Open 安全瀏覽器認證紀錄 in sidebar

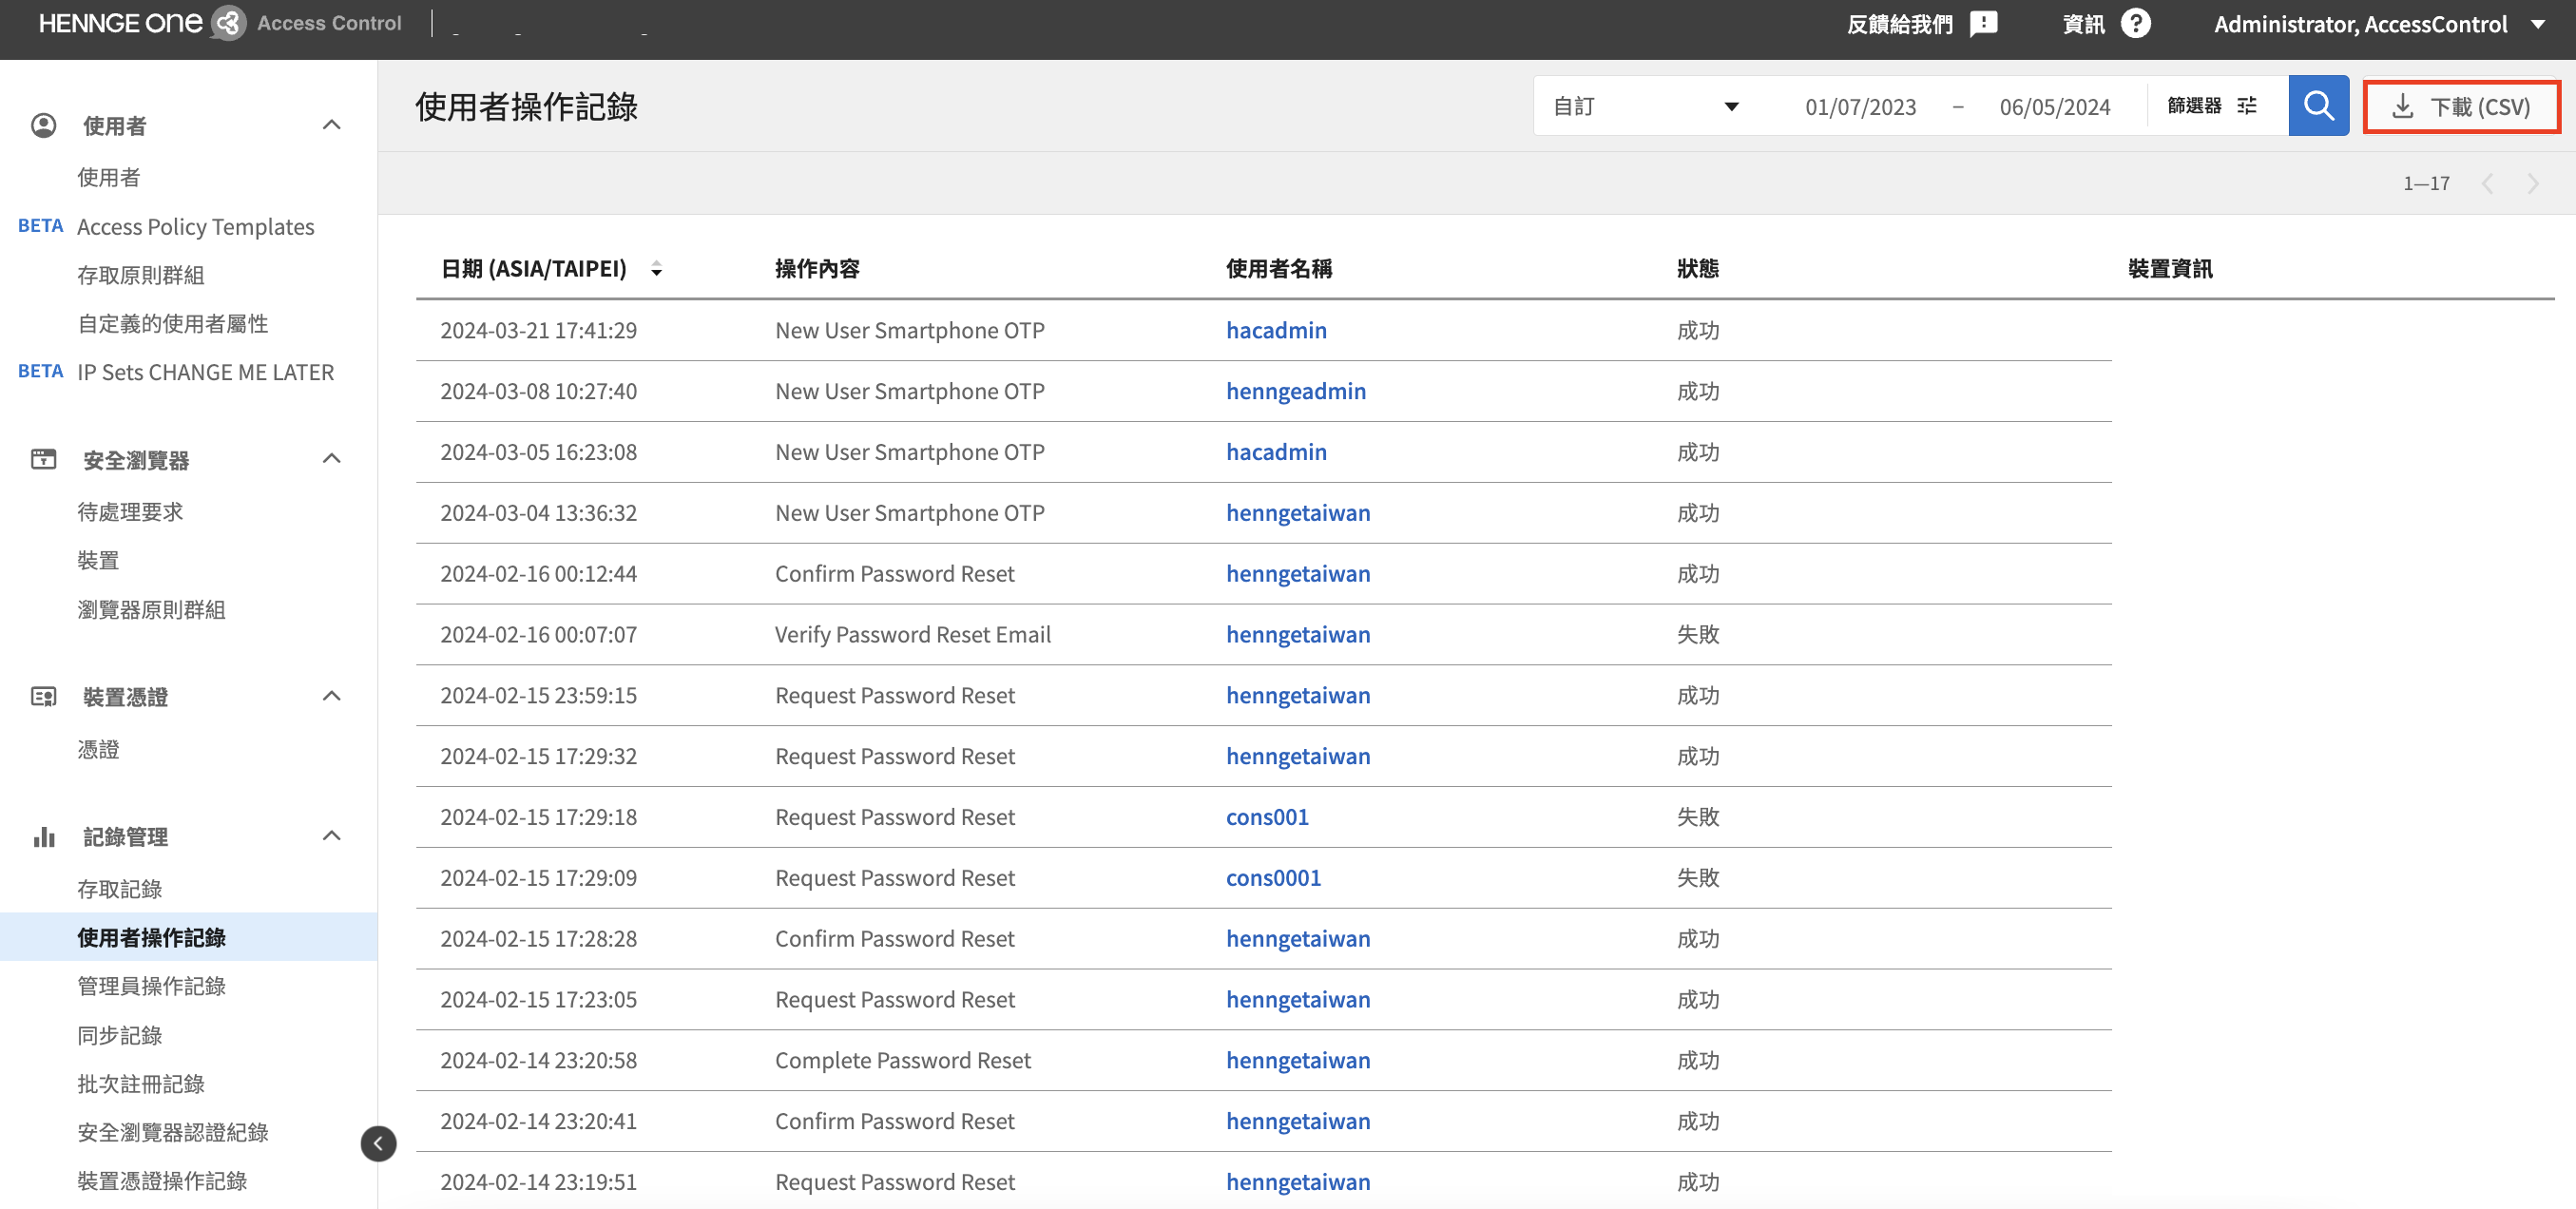(x=173, y=1132)
